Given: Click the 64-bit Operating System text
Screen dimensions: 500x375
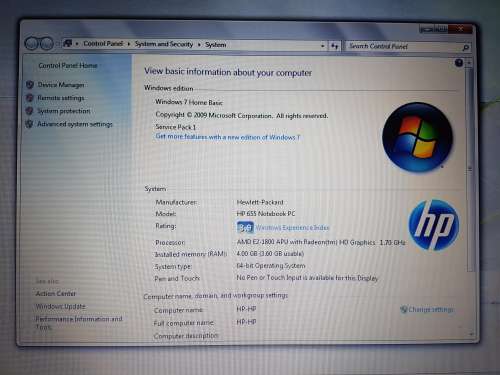Looking at the screenshot, I should [271, 266].
